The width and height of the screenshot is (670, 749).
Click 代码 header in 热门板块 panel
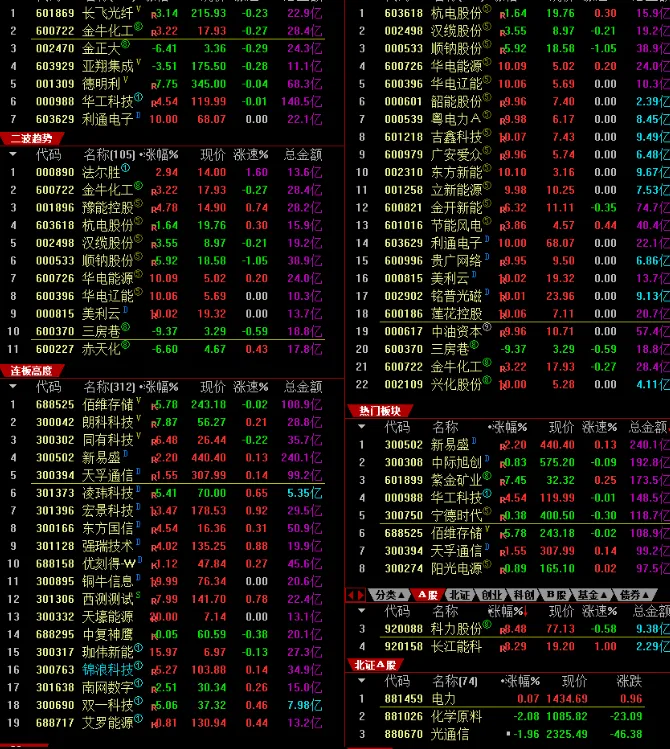(397, 427)
